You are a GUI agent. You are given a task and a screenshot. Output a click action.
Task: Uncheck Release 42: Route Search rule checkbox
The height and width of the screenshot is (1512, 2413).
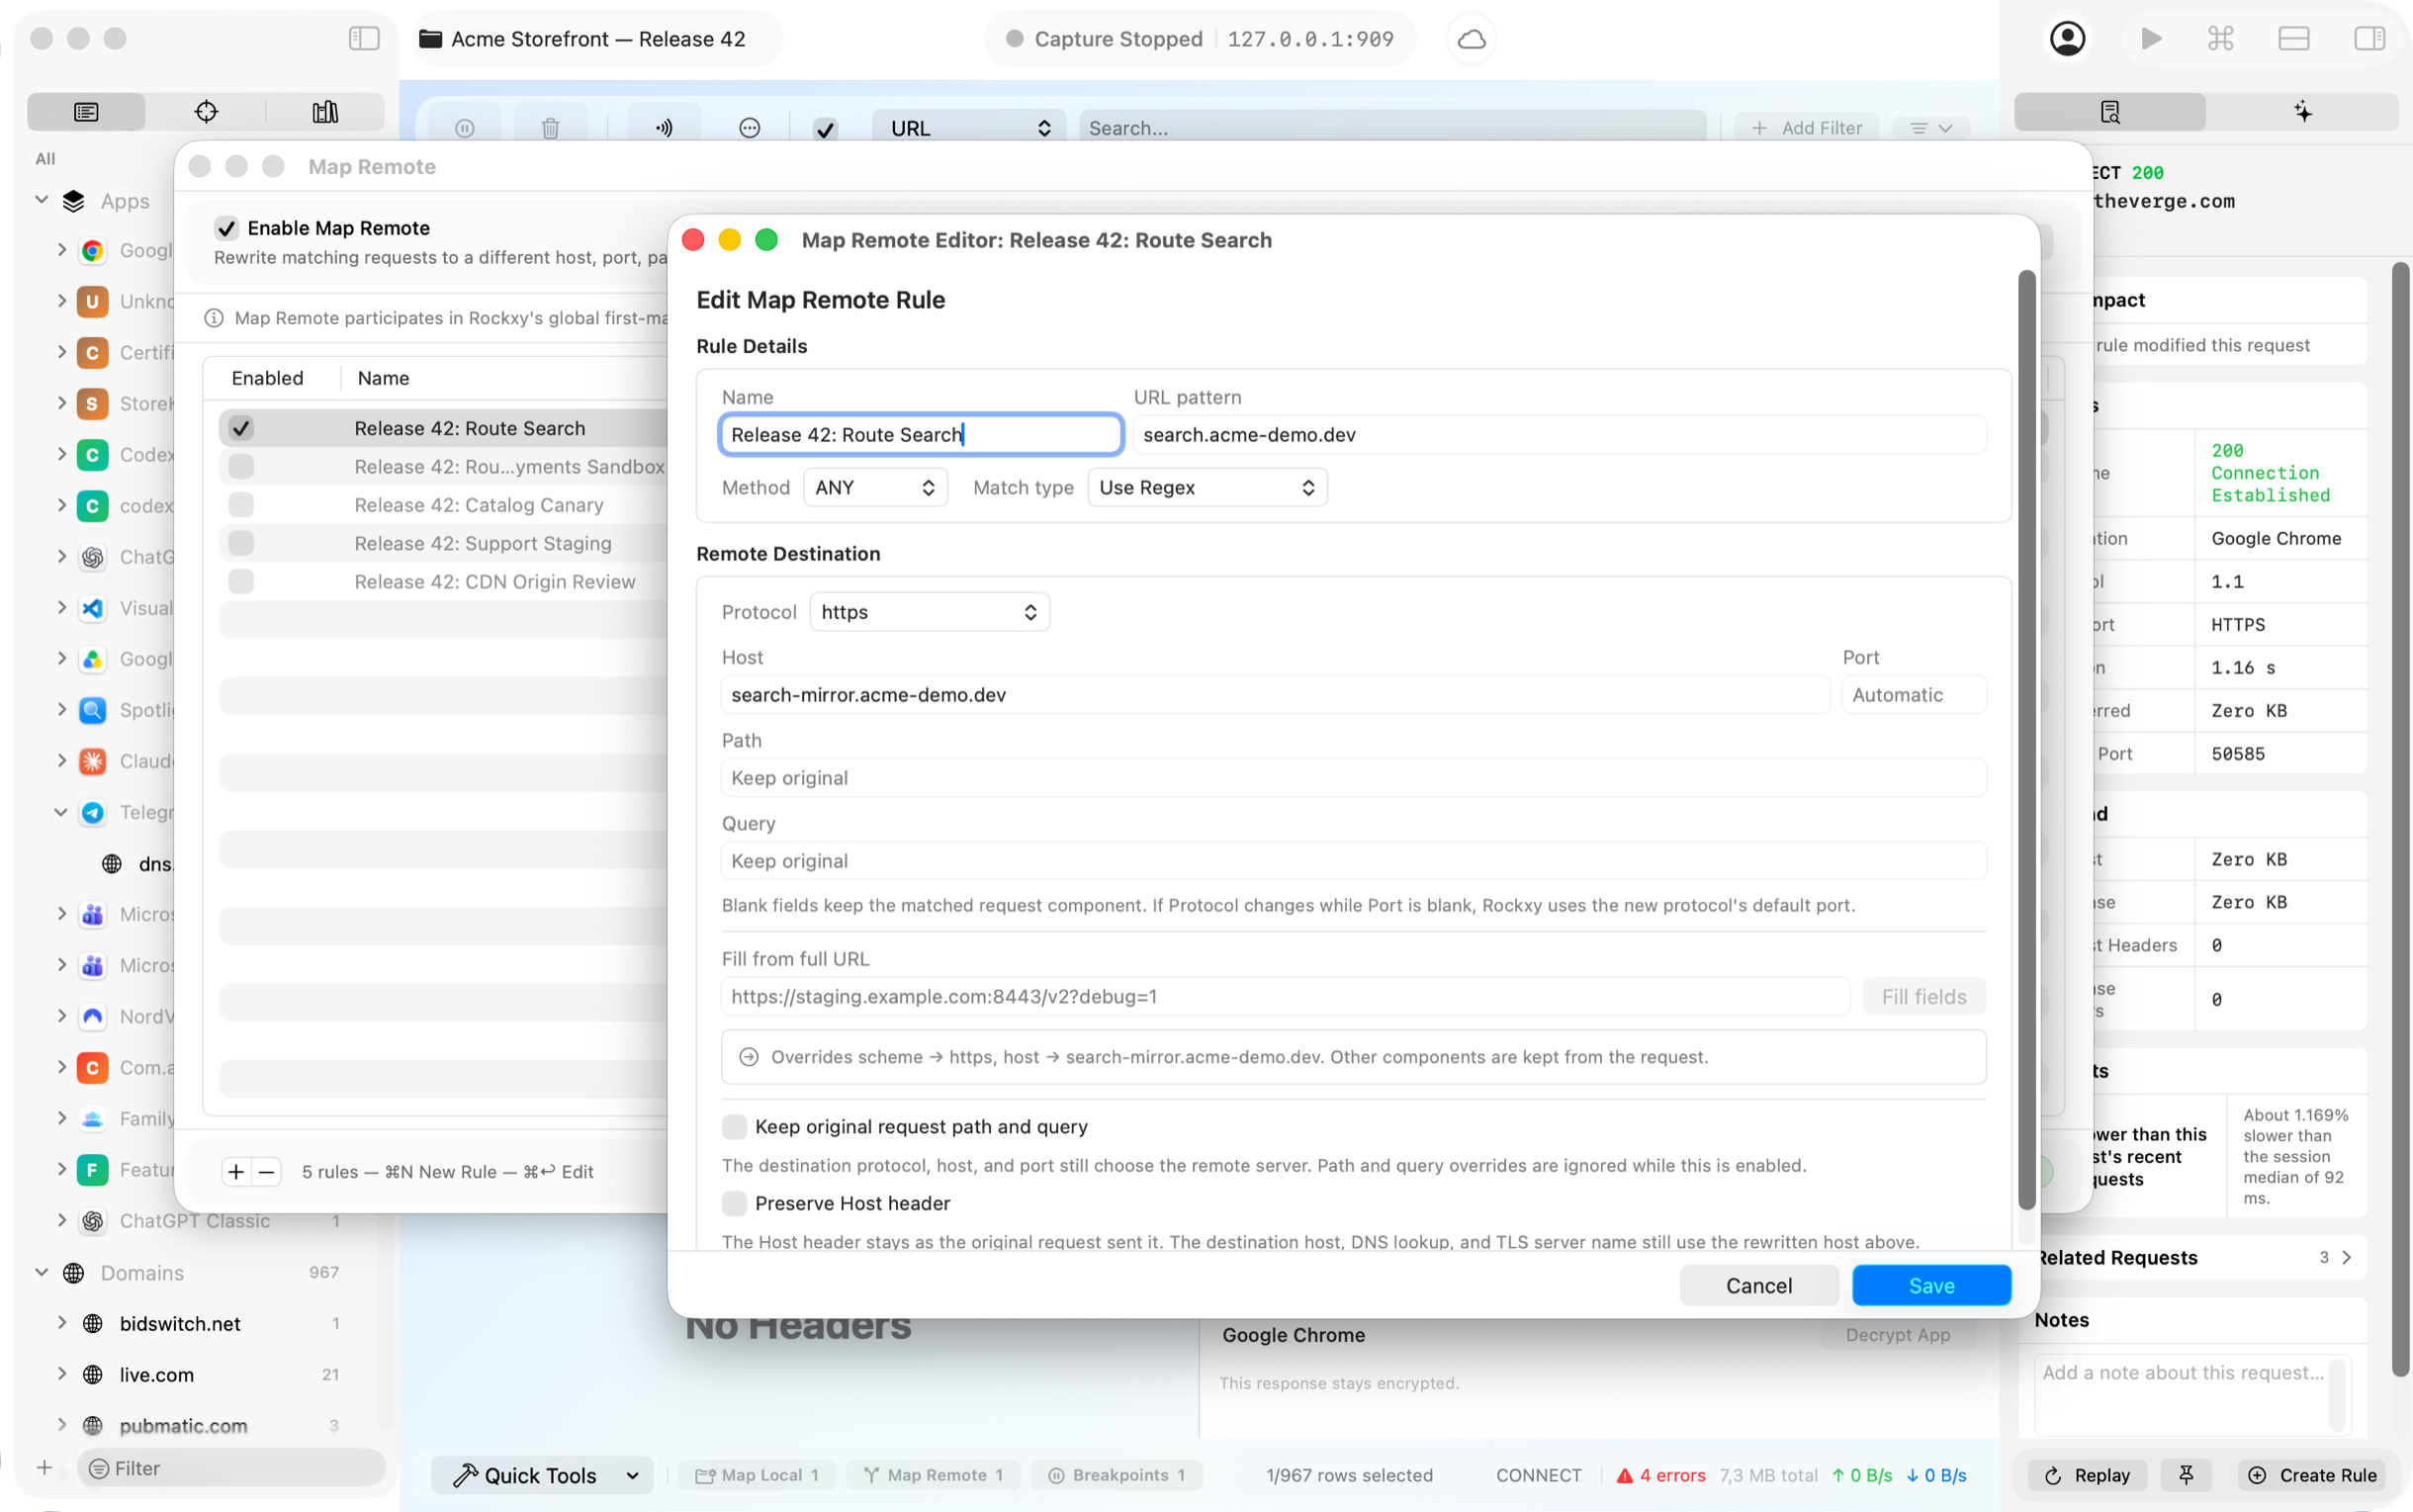pos(241,428)
